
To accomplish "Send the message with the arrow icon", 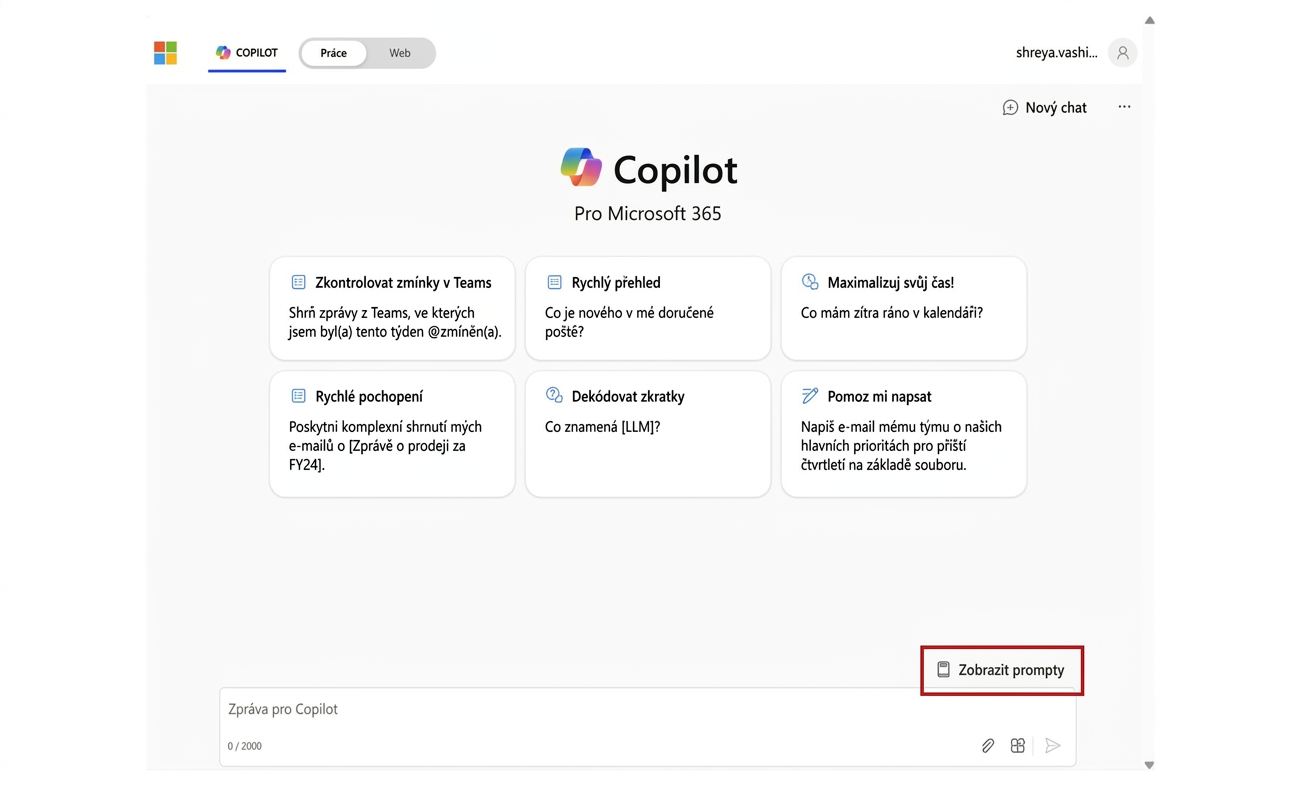I will pyautogui.click(x=1052, y=745).
